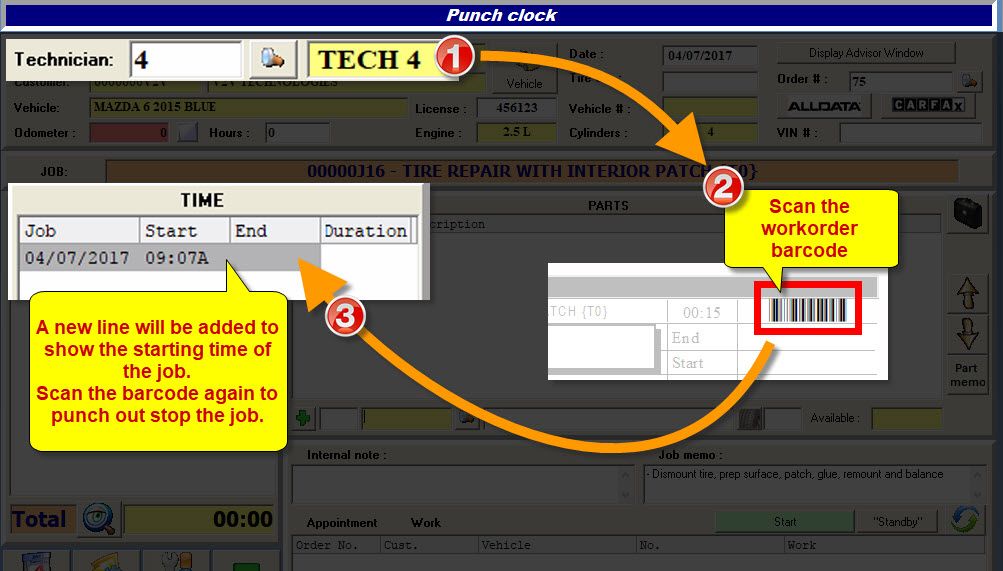
Task: Open the order number lookup icon
Action: (970, 81)
